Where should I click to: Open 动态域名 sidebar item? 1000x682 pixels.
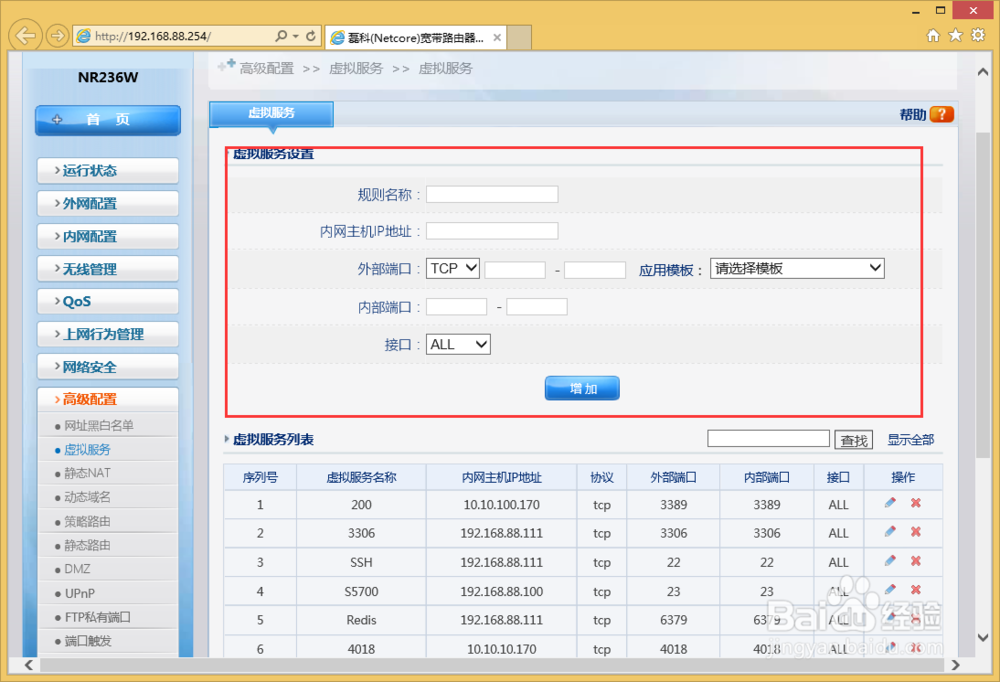87,497
